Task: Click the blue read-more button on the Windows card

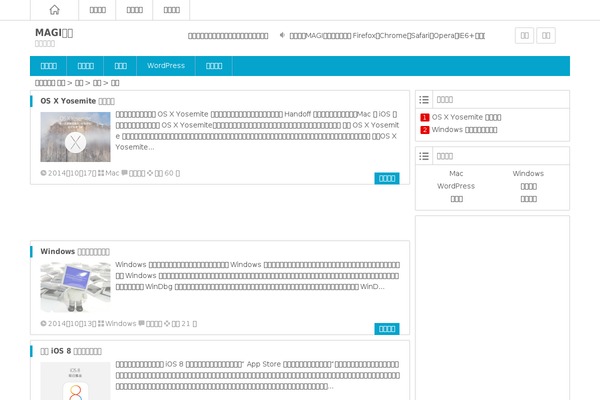Action: [x=387, y=329]
